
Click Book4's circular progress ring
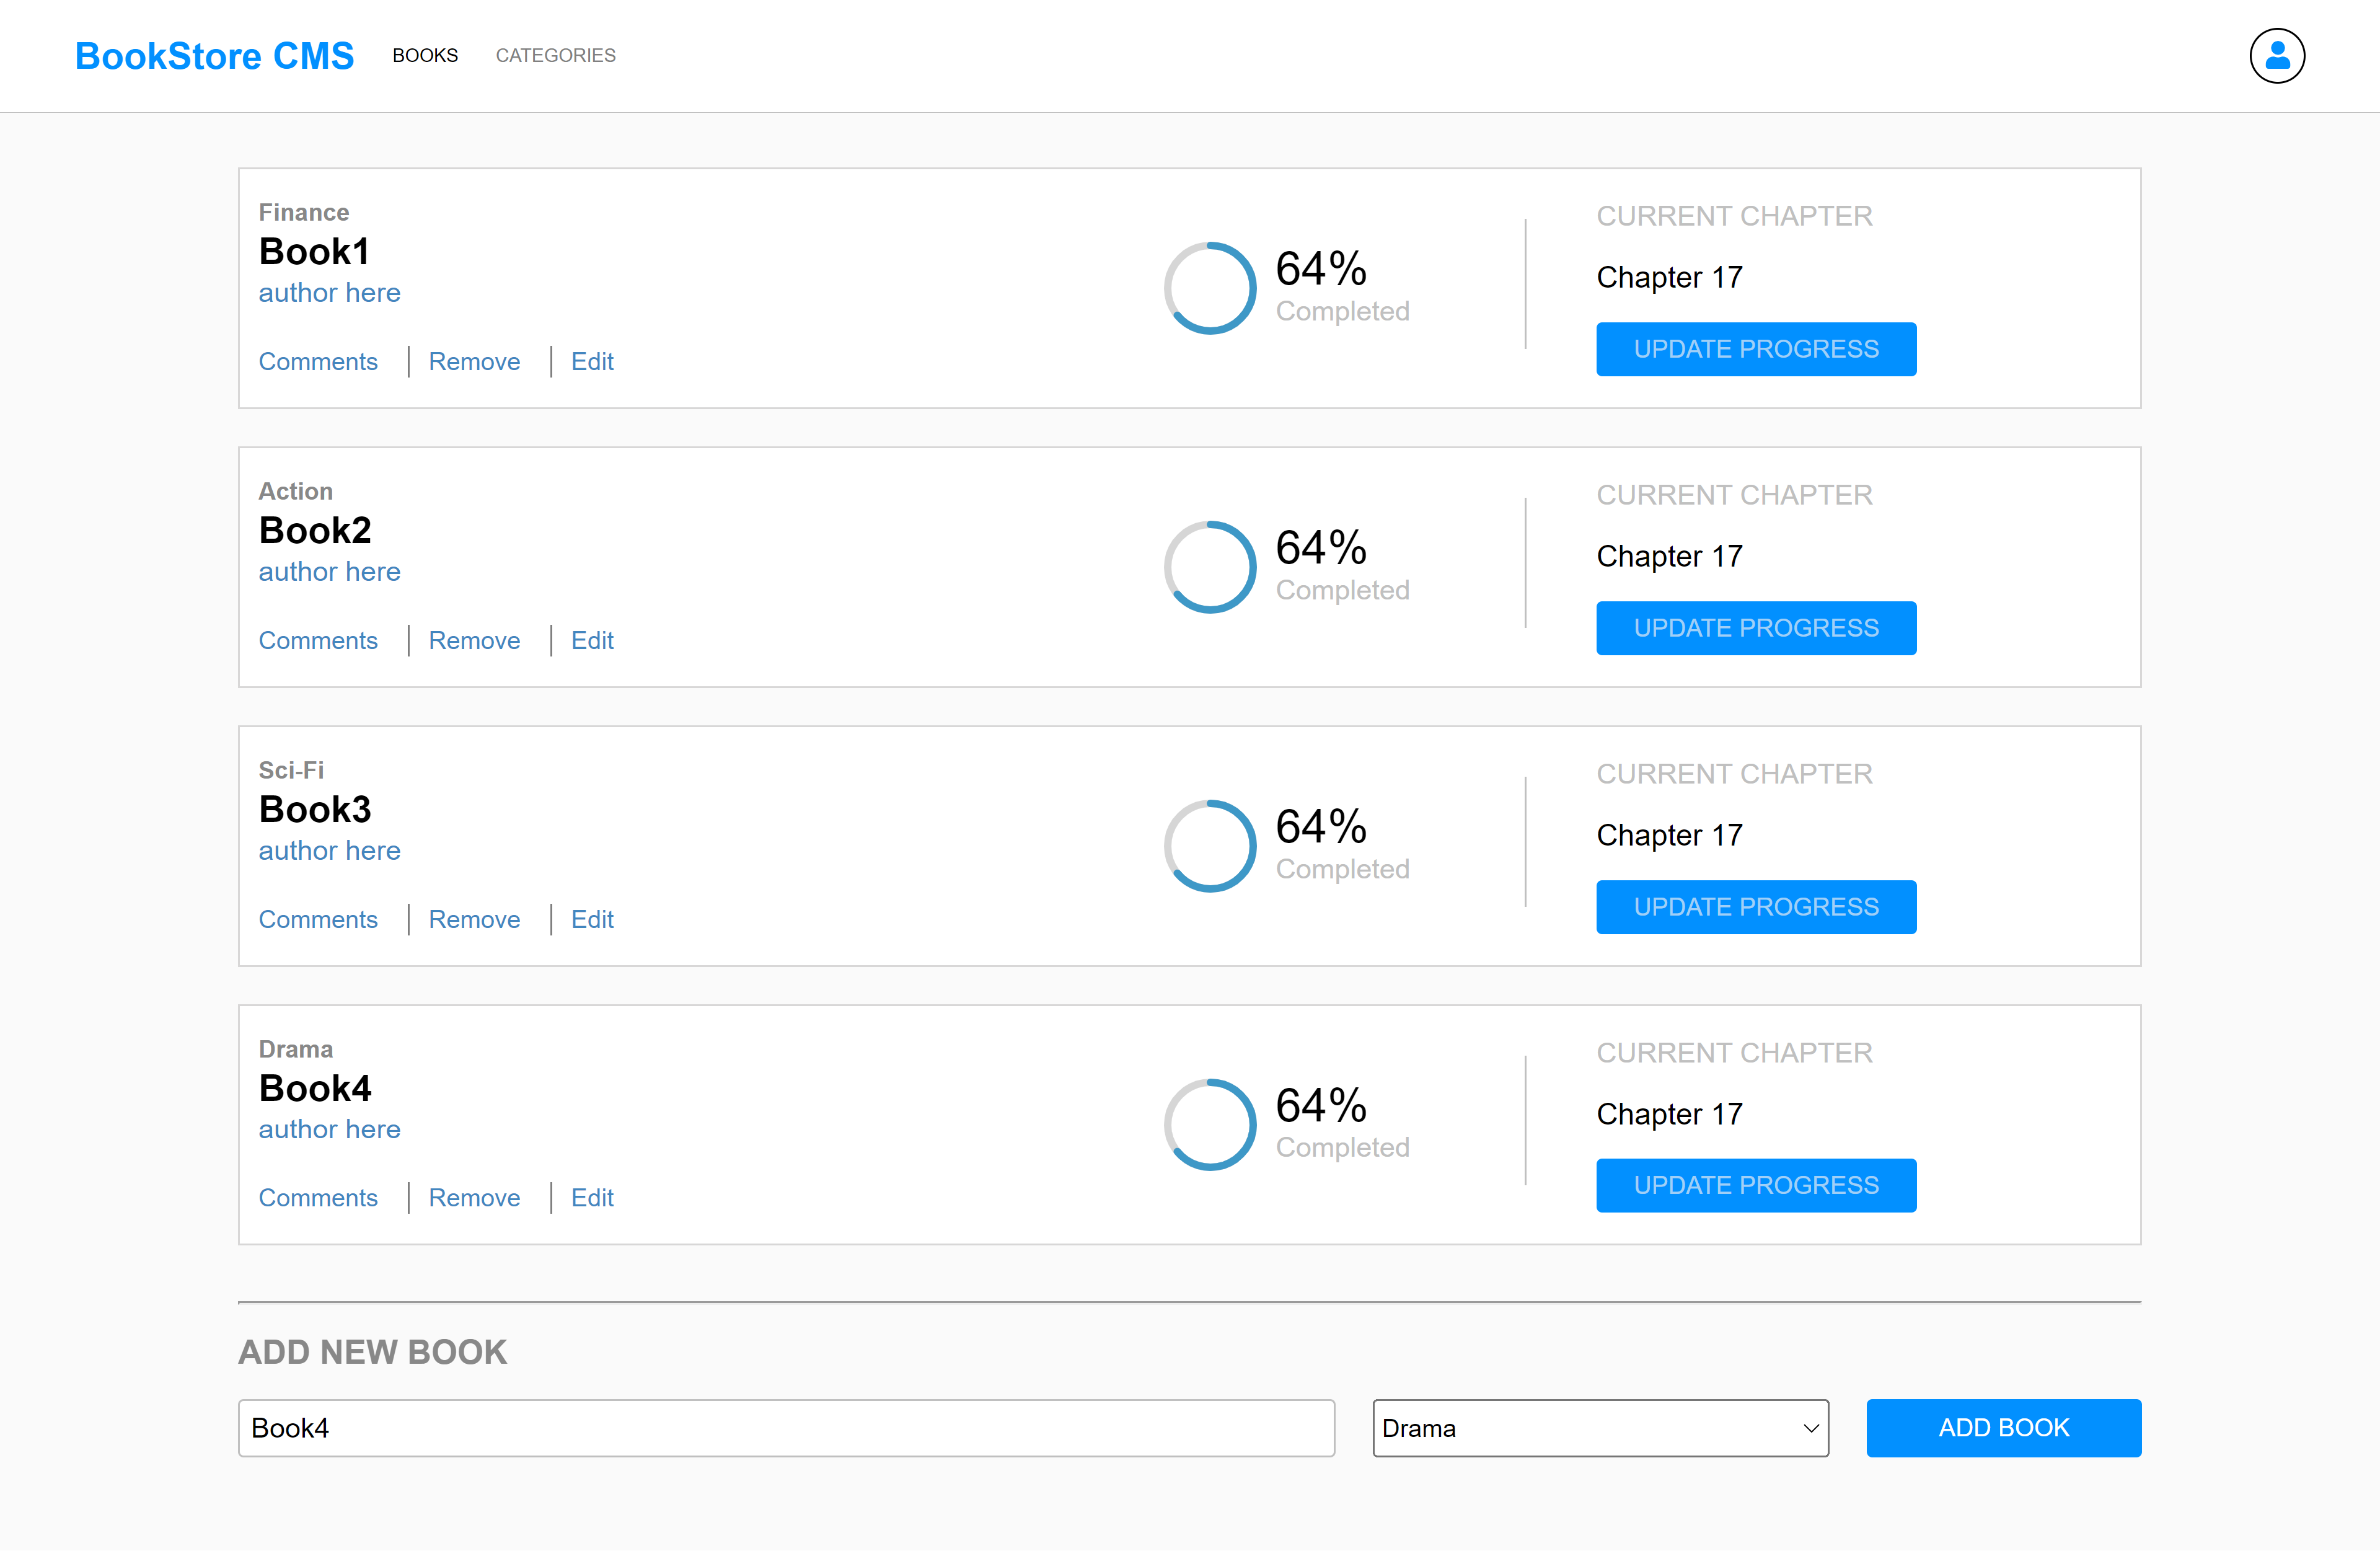1209,1124
